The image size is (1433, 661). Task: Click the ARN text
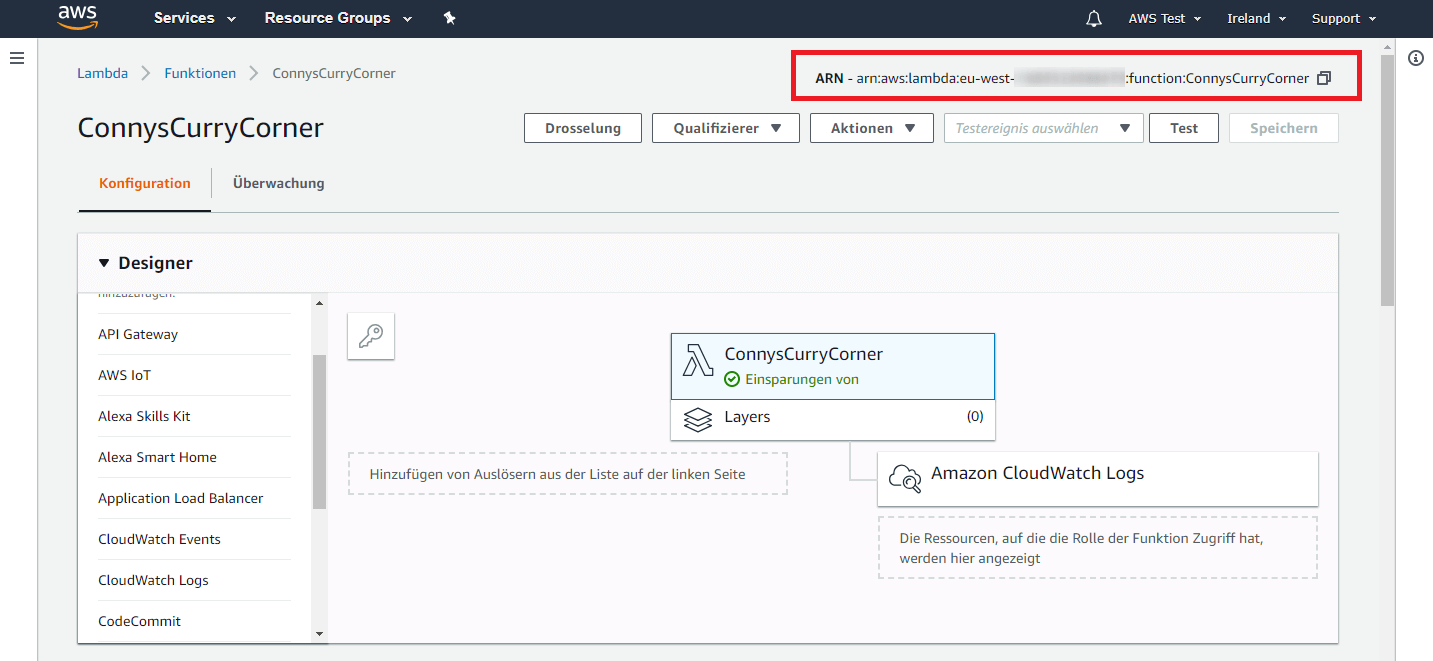[1062, 78]
